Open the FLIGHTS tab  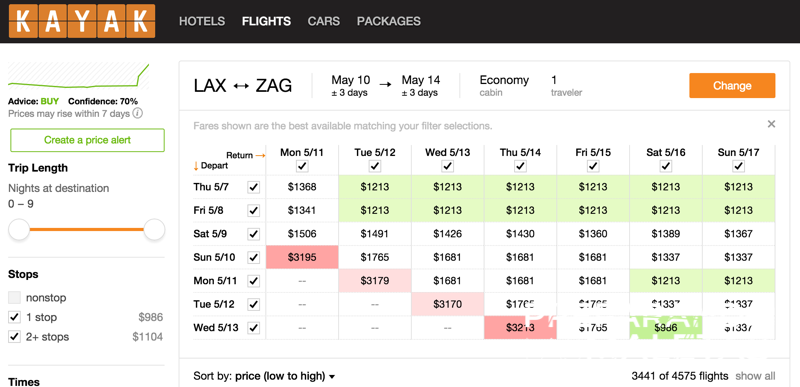[266, 21]
